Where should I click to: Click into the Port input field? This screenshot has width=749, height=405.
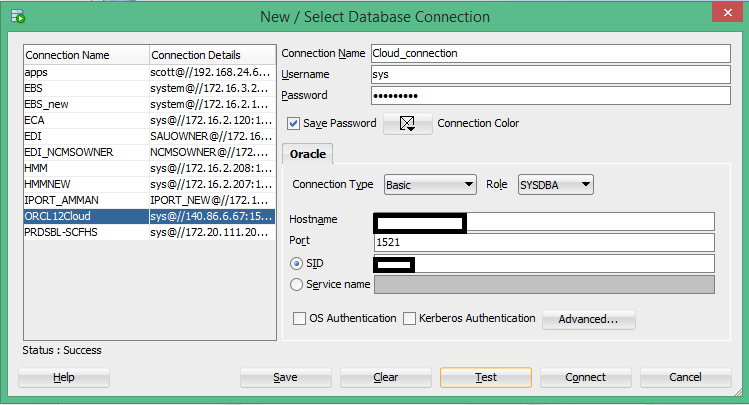click(x=543, y=242)
